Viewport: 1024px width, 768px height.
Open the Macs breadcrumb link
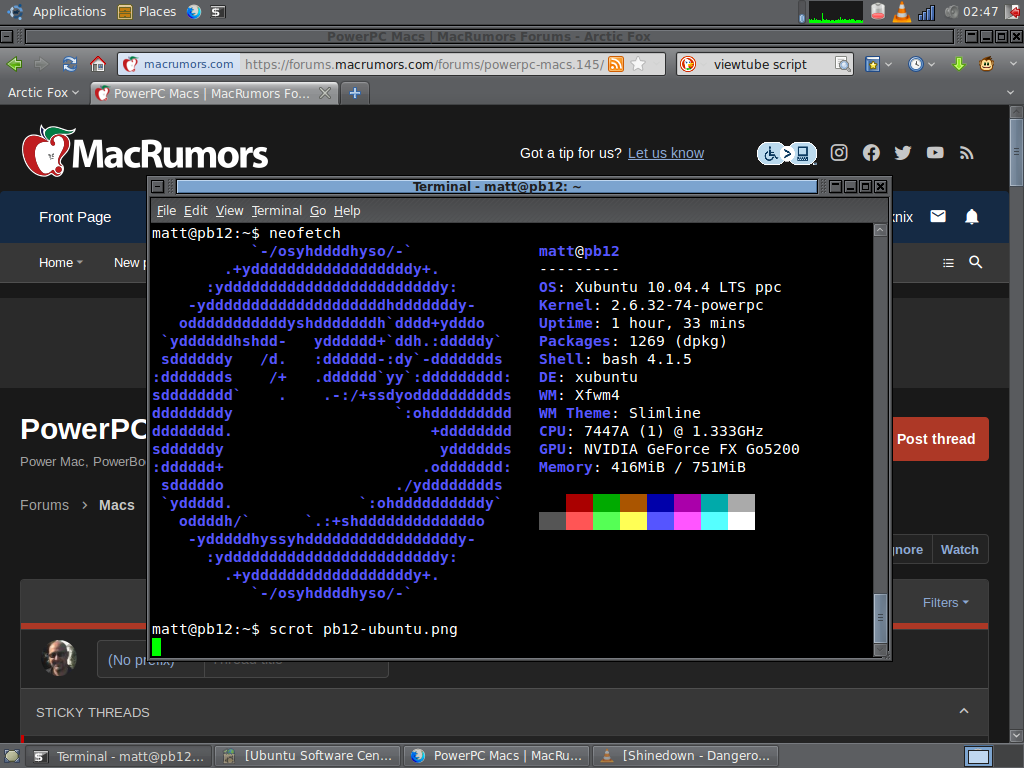pyautogui.click(x=116, y=505)
